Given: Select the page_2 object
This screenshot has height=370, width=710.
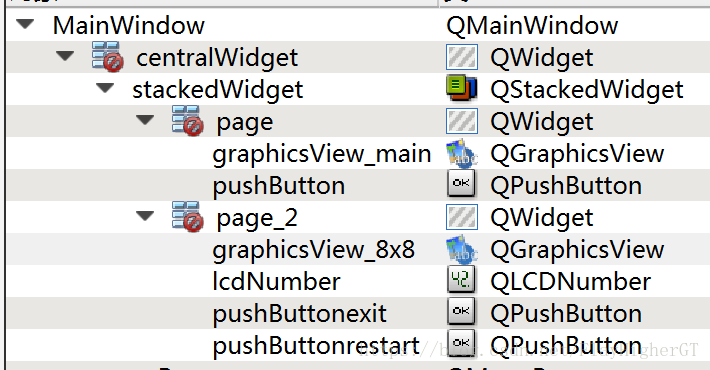Looking at the screenshot, I should pyautogui.click(x=257, y=219).
